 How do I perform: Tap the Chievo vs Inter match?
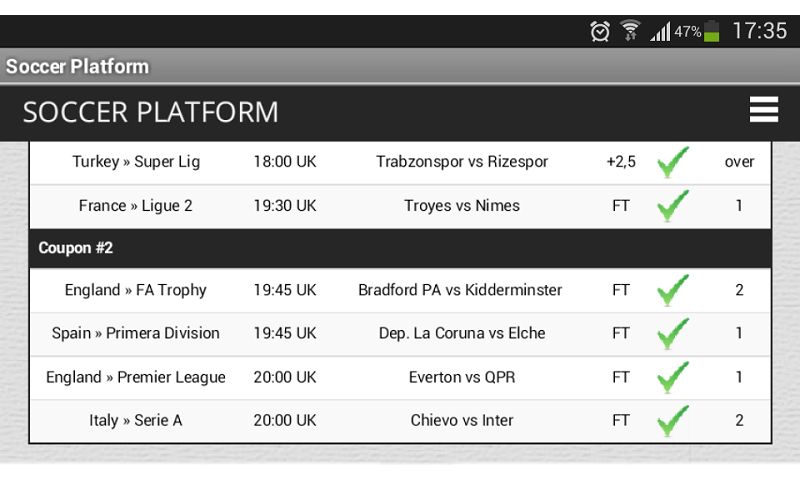point(462,420)
